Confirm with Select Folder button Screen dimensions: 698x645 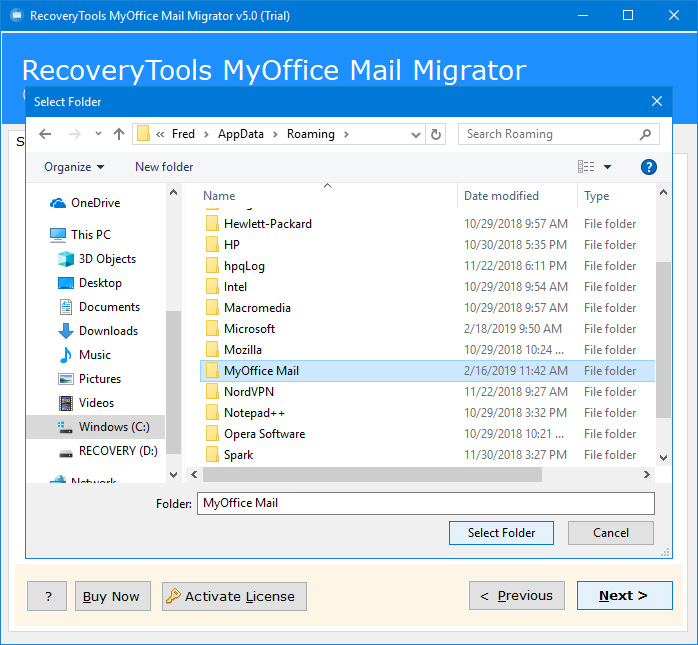pyautogui.click(x=501, y=533)
